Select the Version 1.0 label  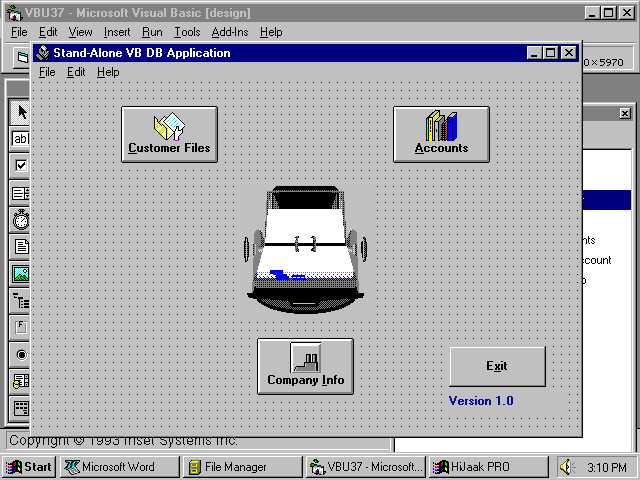pos(481,400)
